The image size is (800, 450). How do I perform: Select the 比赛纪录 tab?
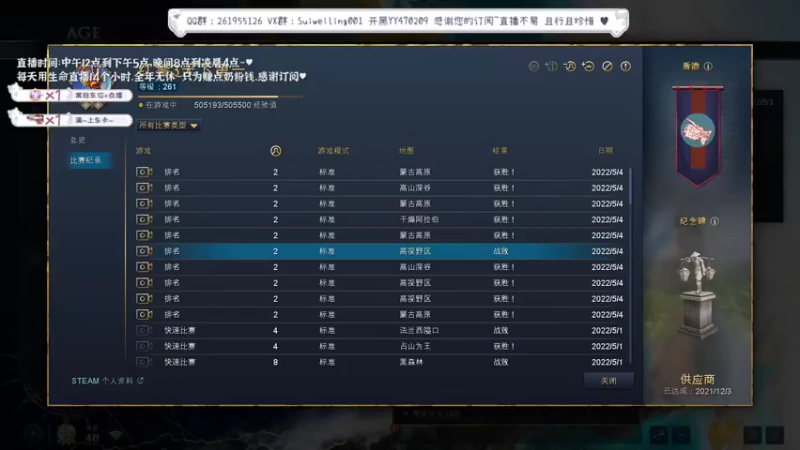(x=89, y=160)
